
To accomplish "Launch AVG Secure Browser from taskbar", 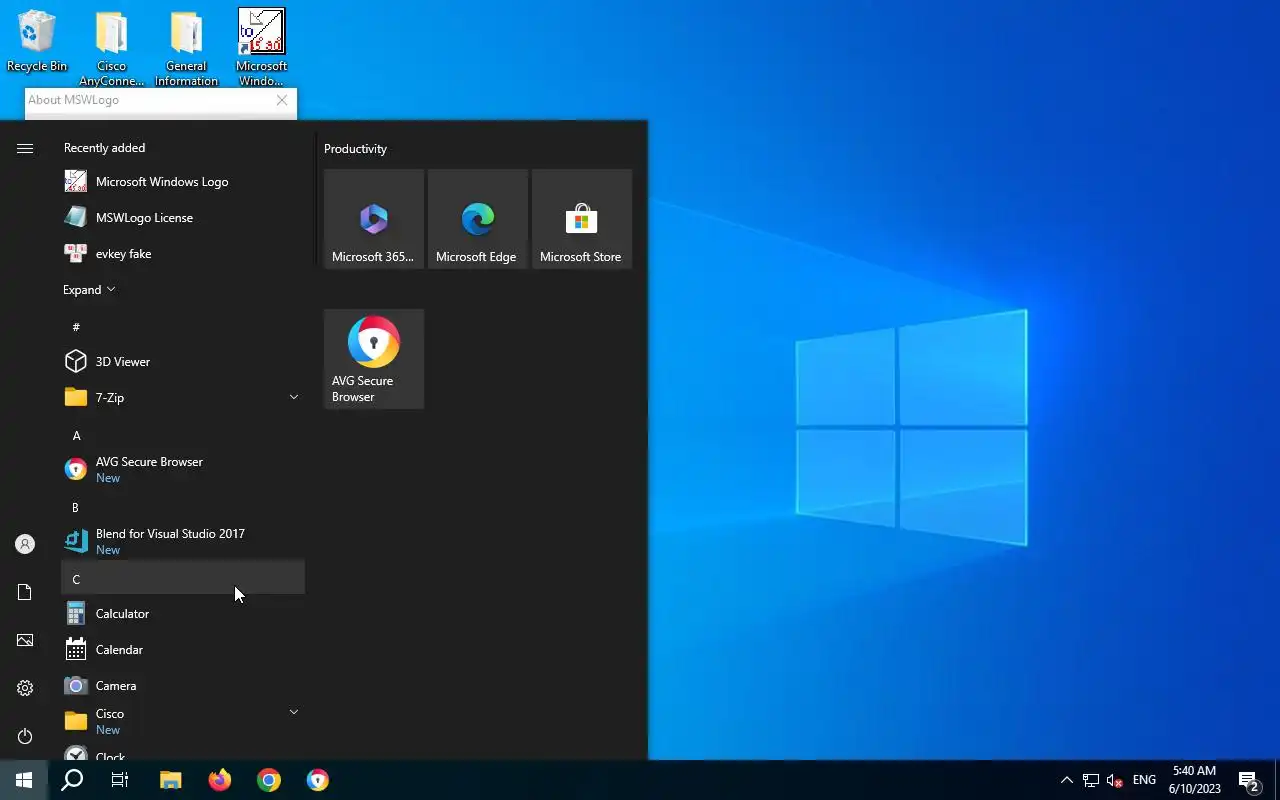I will [x=318, y=780].
